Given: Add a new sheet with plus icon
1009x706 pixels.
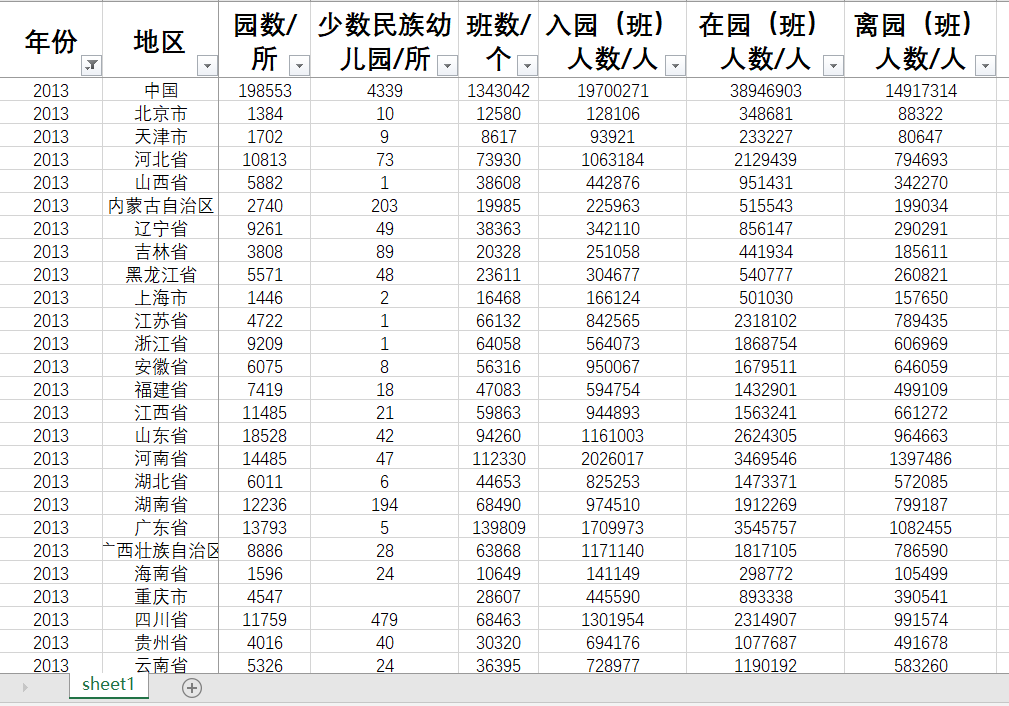Looking at the screenshot, I should coord(192,688).
